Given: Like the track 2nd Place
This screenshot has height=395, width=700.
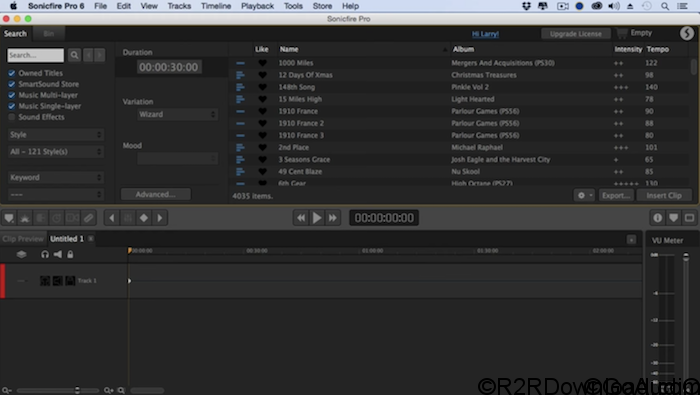Looking at the screenshot, I should tap(262, 147).
